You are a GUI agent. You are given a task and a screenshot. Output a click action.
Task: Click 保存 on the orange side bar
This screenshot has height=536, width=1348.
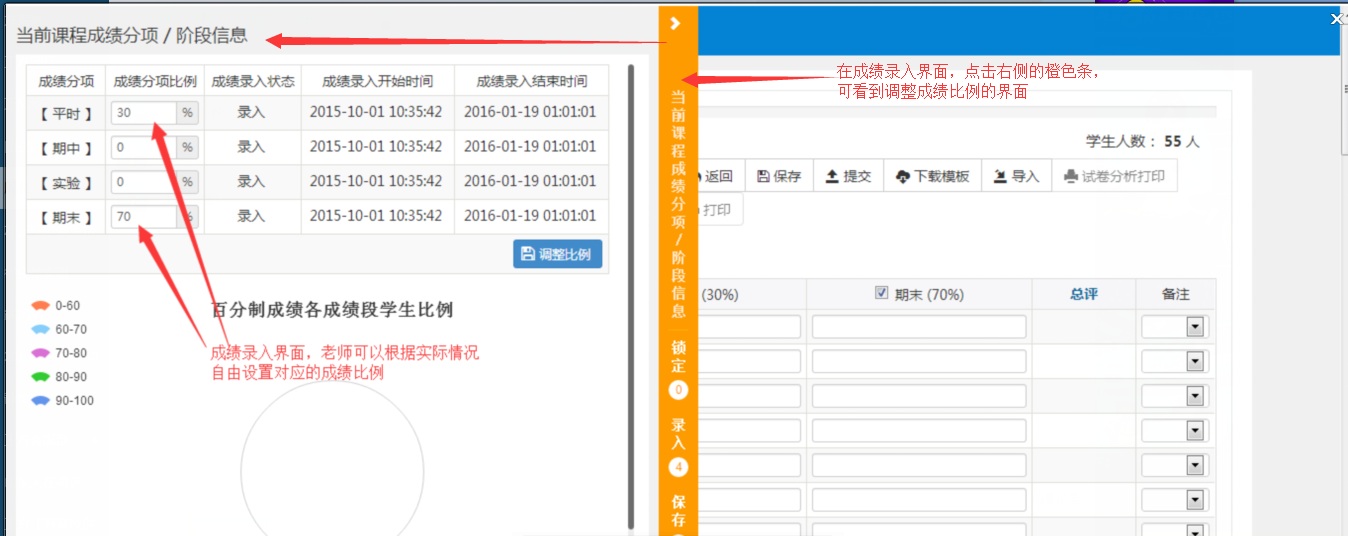point(678,510)
